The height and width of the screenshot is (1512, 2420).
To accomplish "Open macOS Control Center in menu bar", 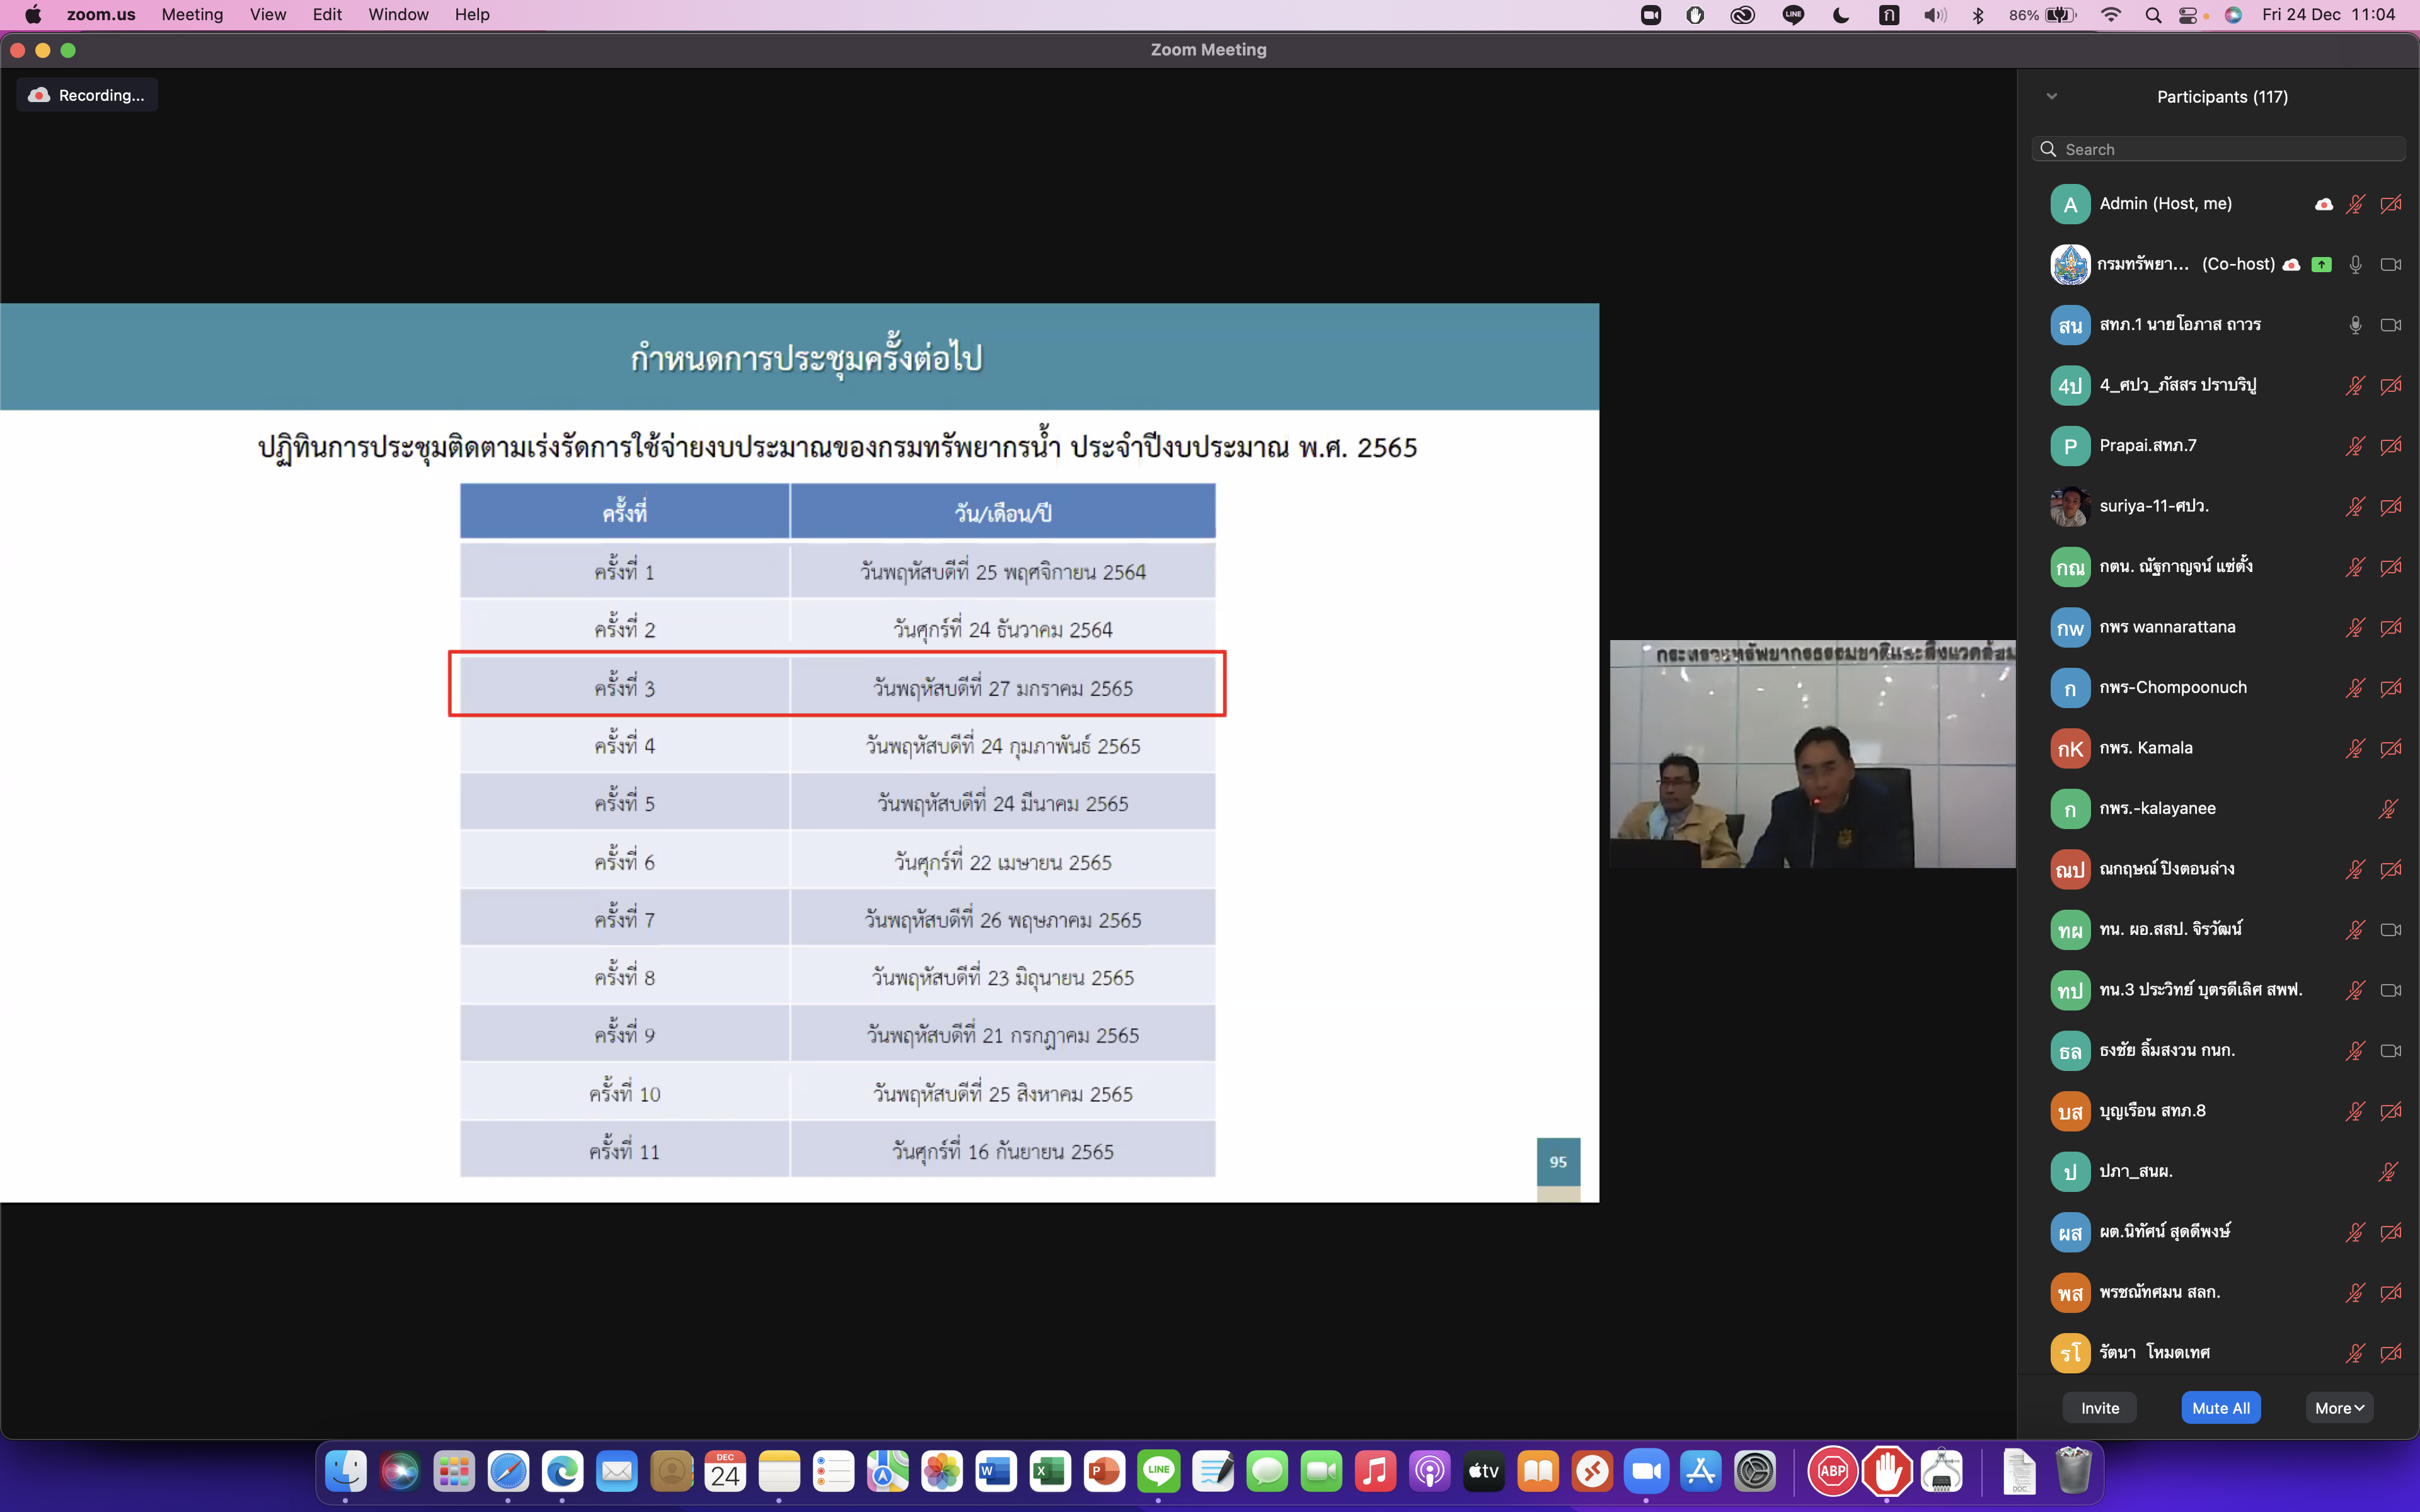I will pos(2188,15).
